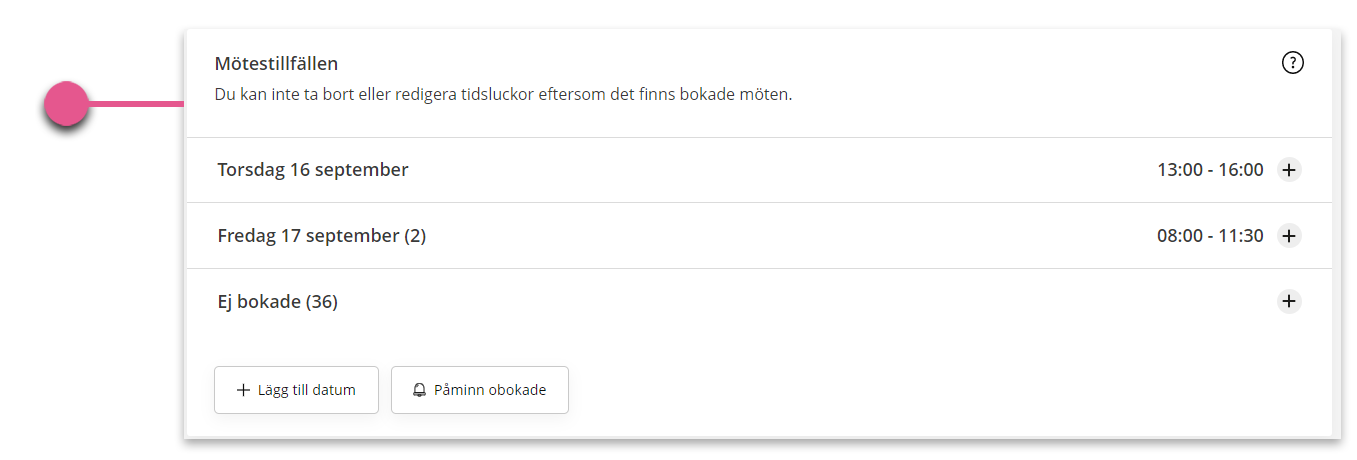Select the Ej bokade (36) row title
Image resolution: width=1357 pixels, height=460 pixels.
click(278, 301)
